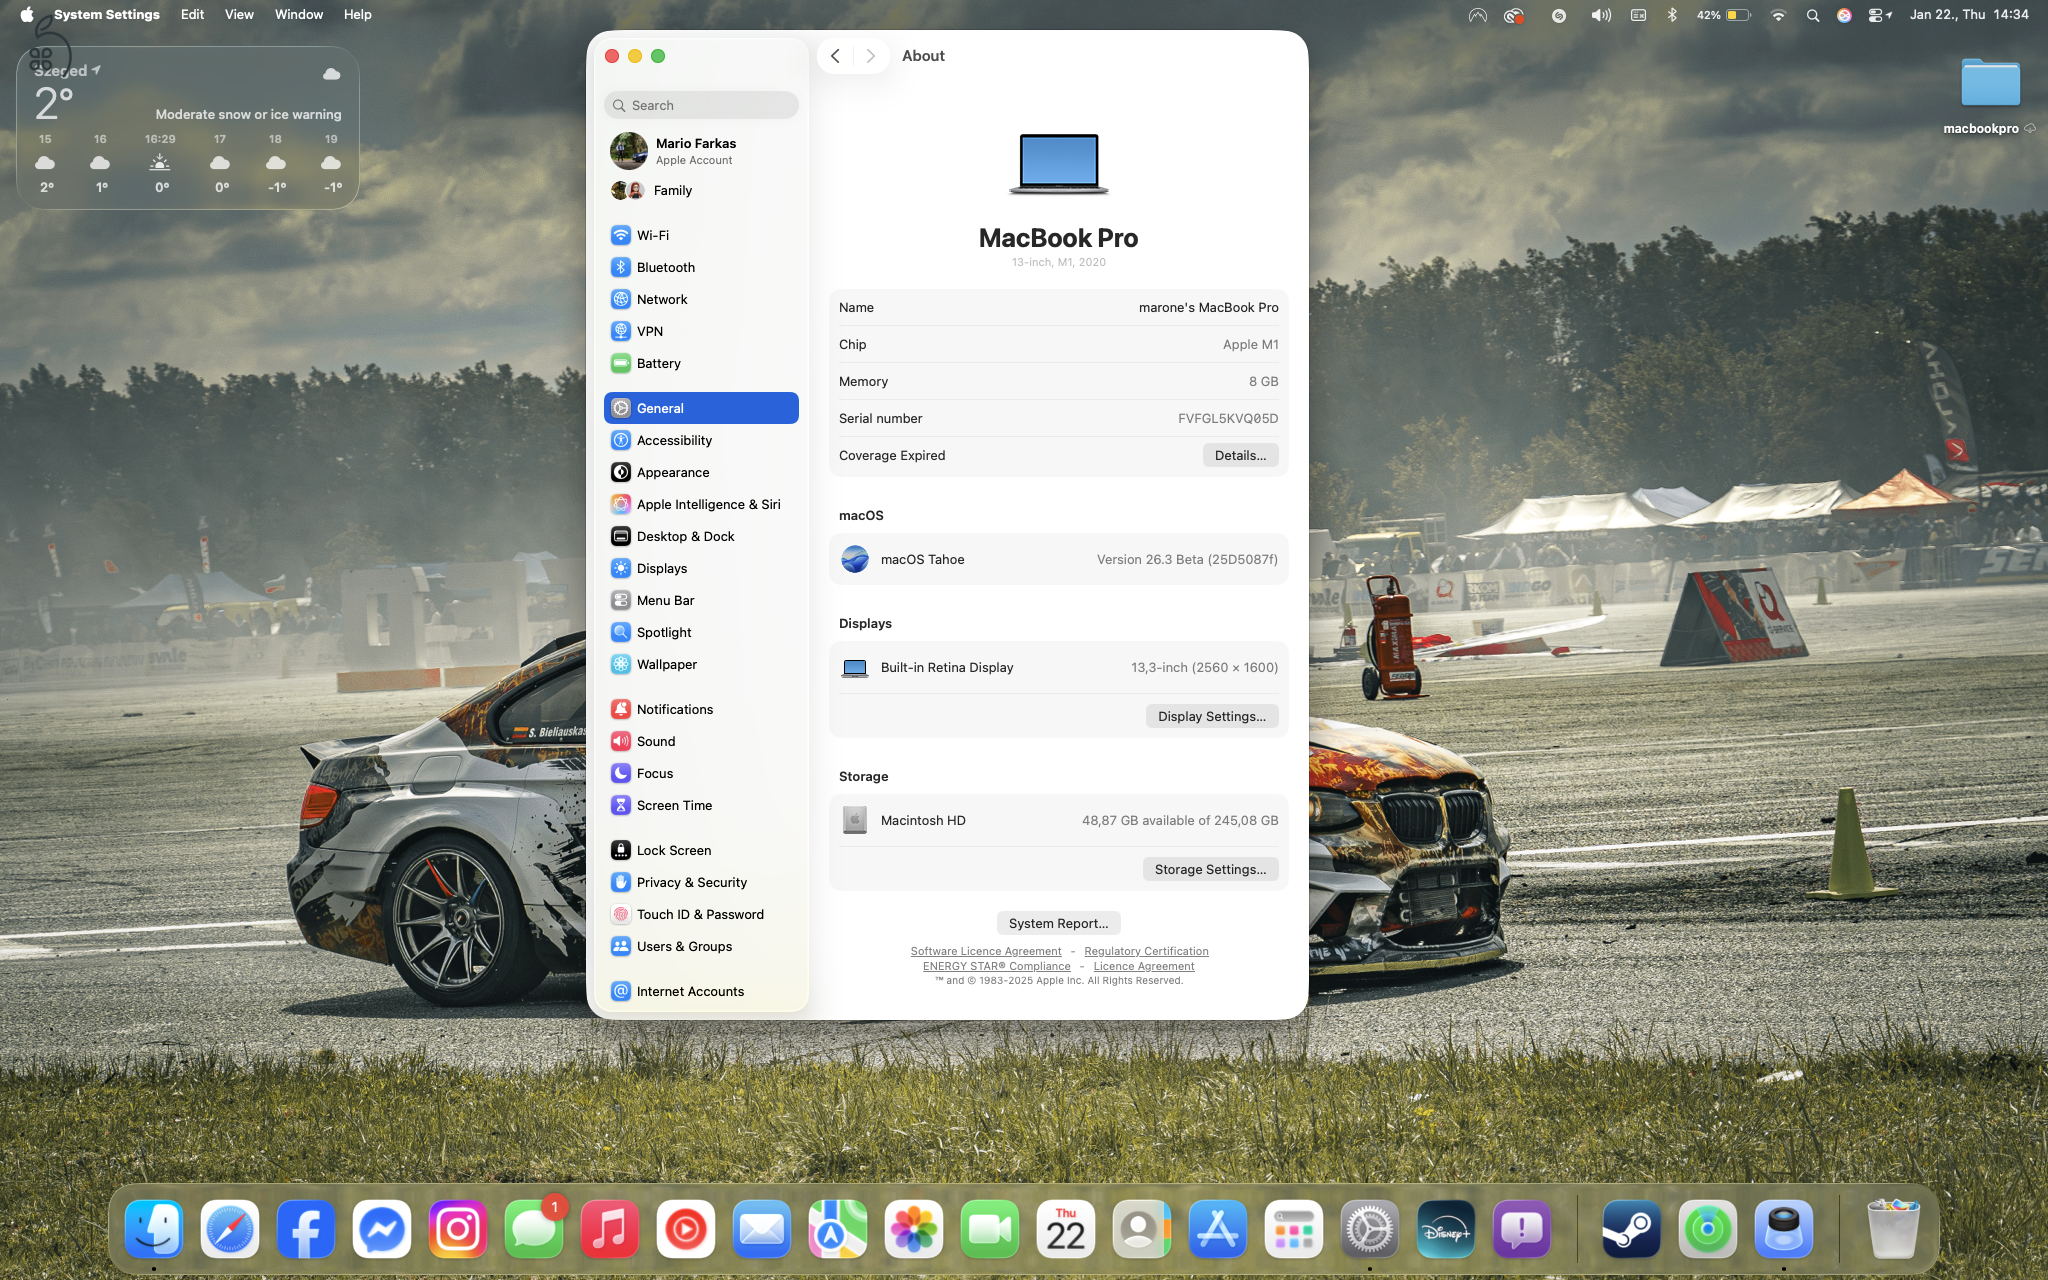This screenshot has height=1280, width=2048.
Task: Open the Software Licence Agreement link
Action: point(985,951)
